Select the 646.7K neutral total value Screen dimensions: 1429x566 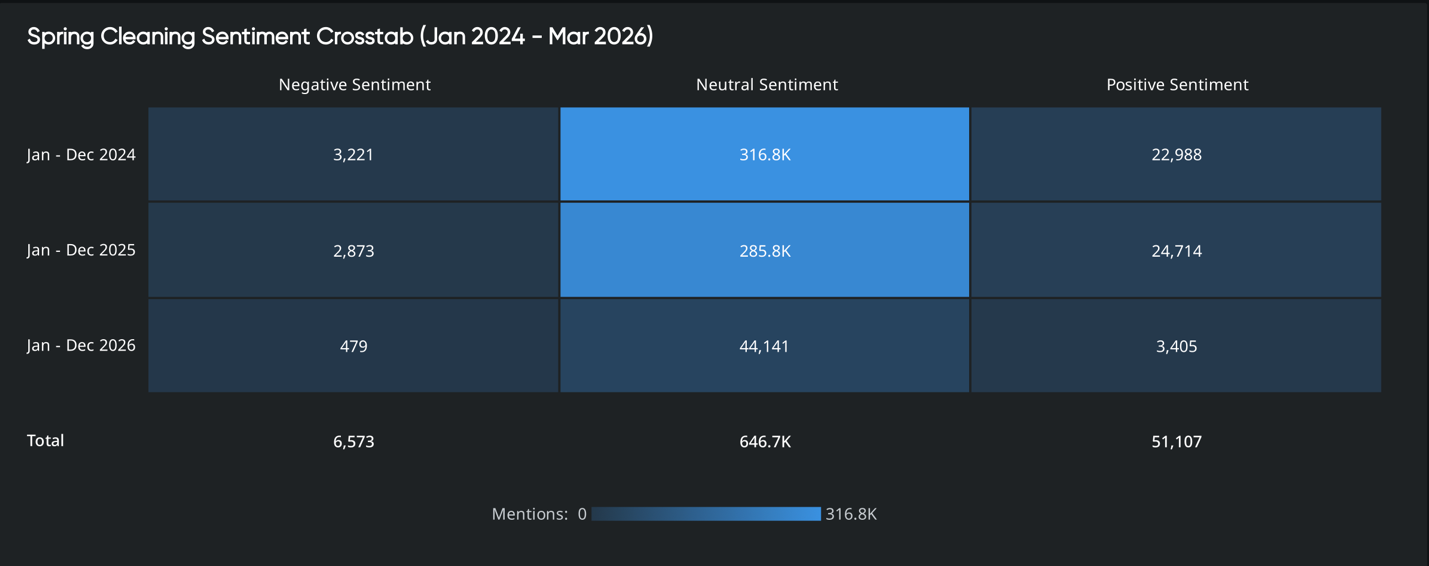click(x=765, y=441)
